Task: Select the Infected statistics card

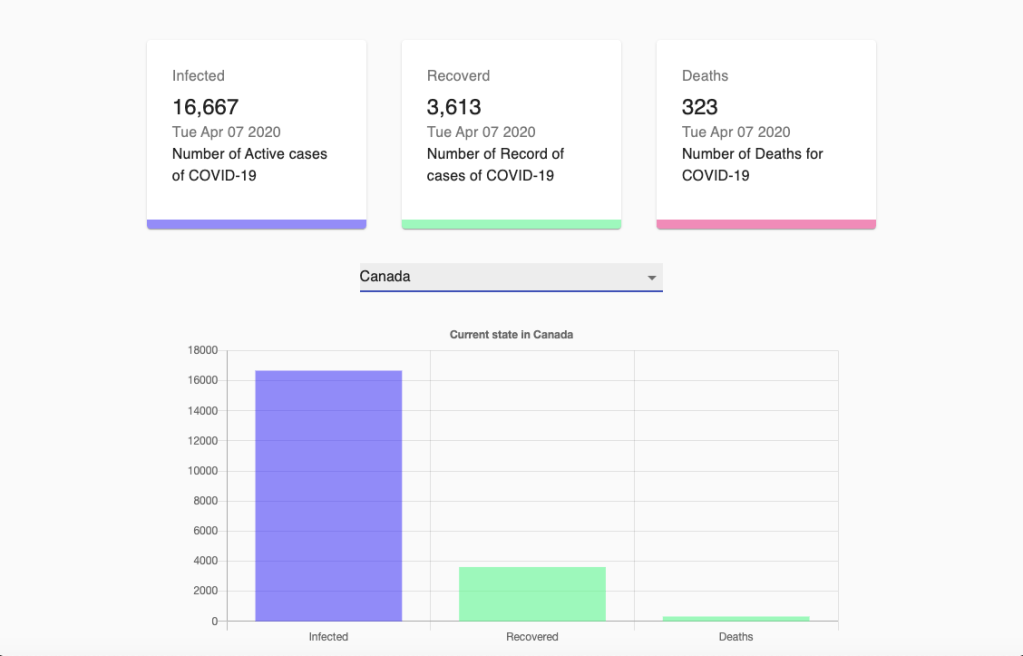Action: coord(256,130)
